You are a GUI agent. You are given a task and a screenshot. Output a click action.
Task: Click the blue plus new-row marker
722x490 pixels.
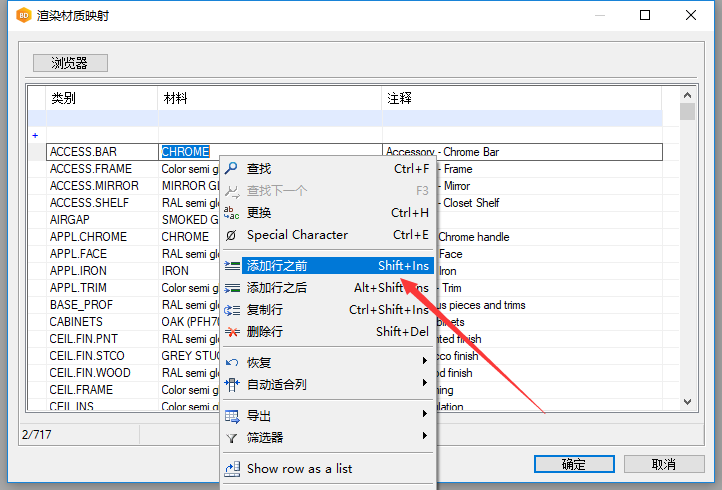click(35, 135)
